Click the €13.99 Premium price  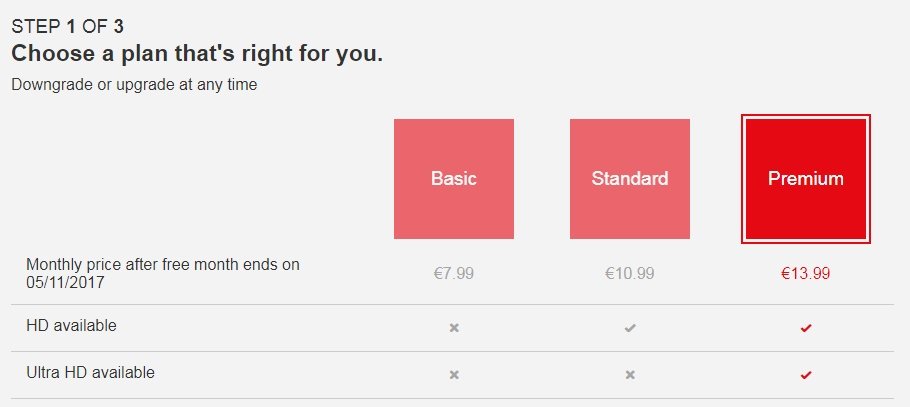(x=806, y=273)
